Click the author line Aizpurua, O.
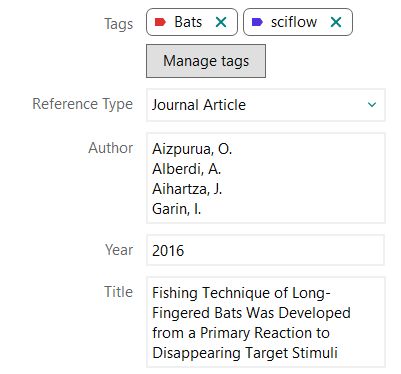401x374 pixels. click(192, 149)
